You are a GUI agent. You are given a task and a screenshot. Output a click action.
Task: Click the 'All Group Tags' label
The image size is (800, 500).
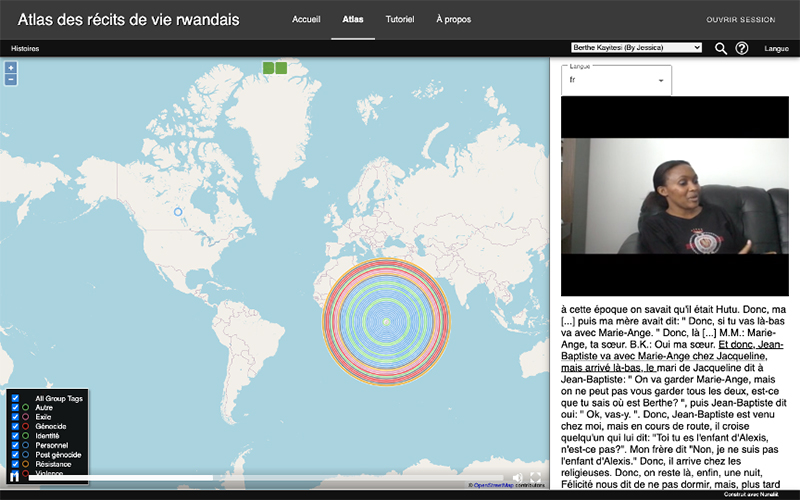click(59, 398)
